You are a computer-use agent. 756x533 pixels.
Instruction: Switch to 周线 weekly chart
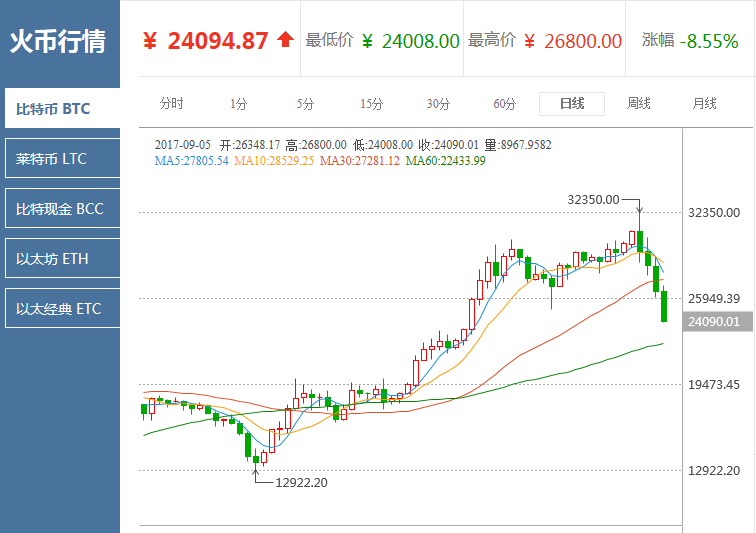click(x=638, y=104)
